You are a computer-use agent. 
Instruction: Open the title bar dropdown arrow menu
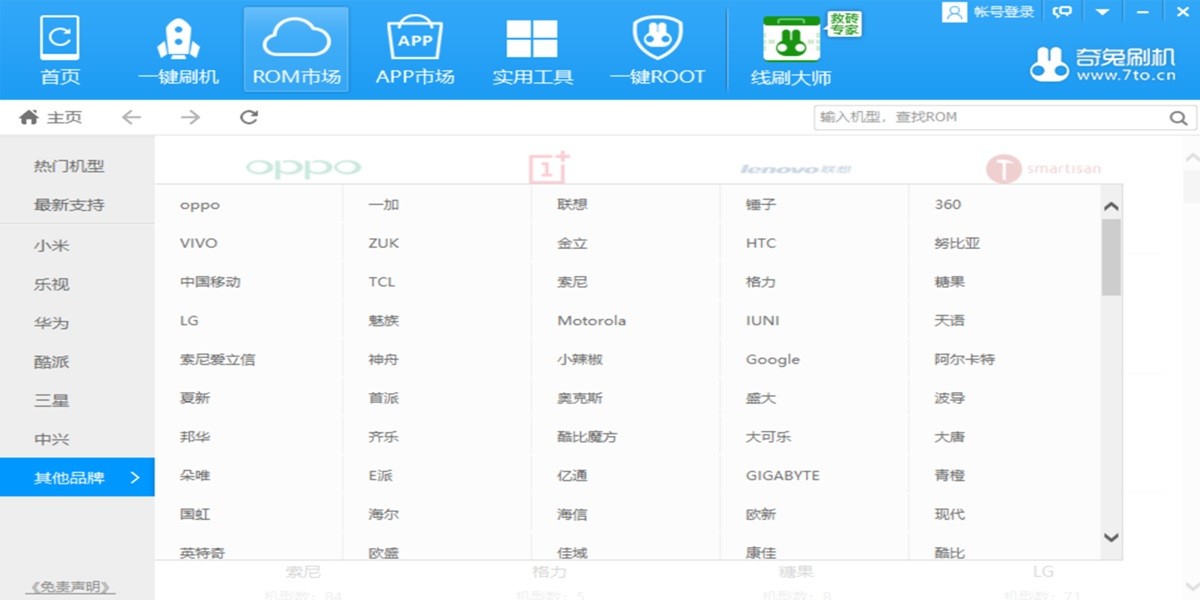pyautogui.click(x=1102, y=12)
